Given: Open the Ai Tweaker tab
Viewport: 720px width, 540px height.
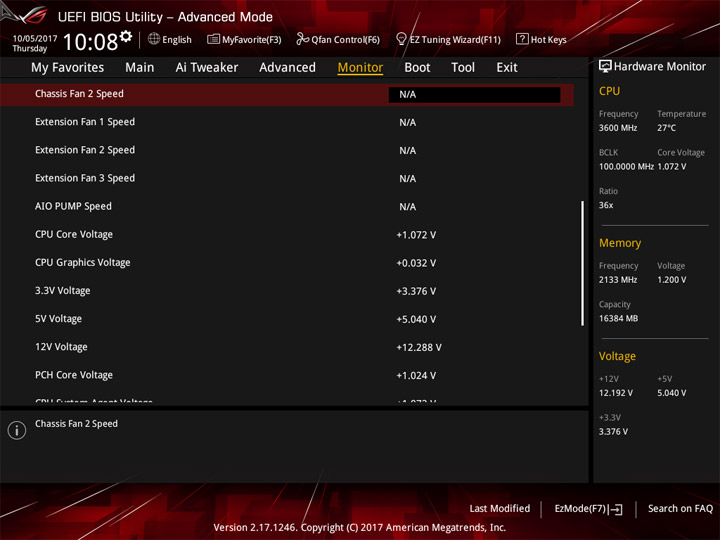Looking at the screenshot, I should tap(207, 68).
